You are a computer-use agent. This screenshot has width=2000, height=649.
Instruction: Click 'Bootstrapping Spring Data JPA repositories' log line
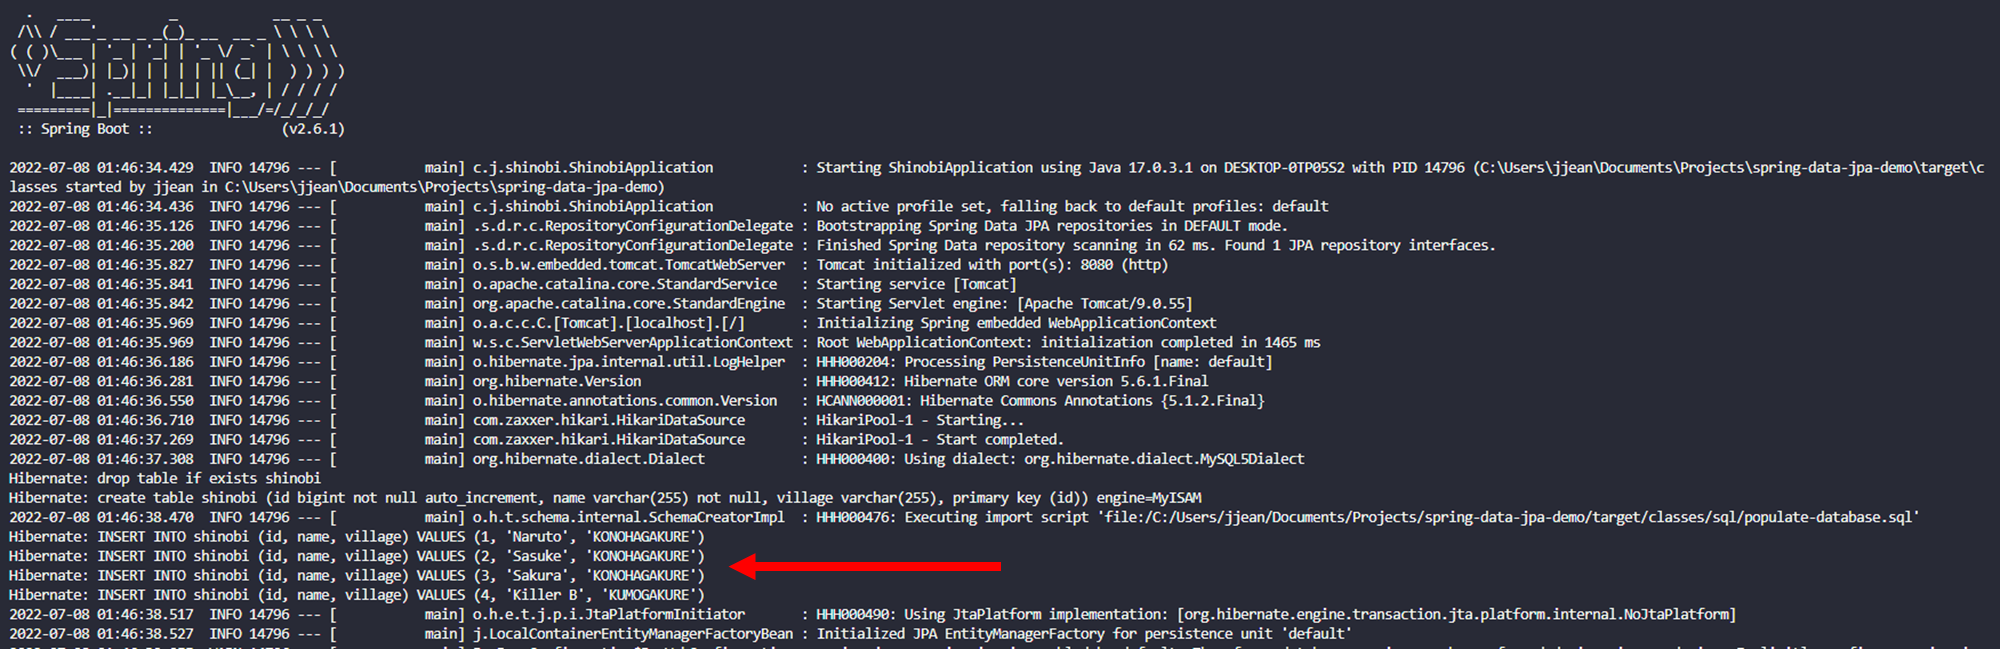coord(1051,226)
